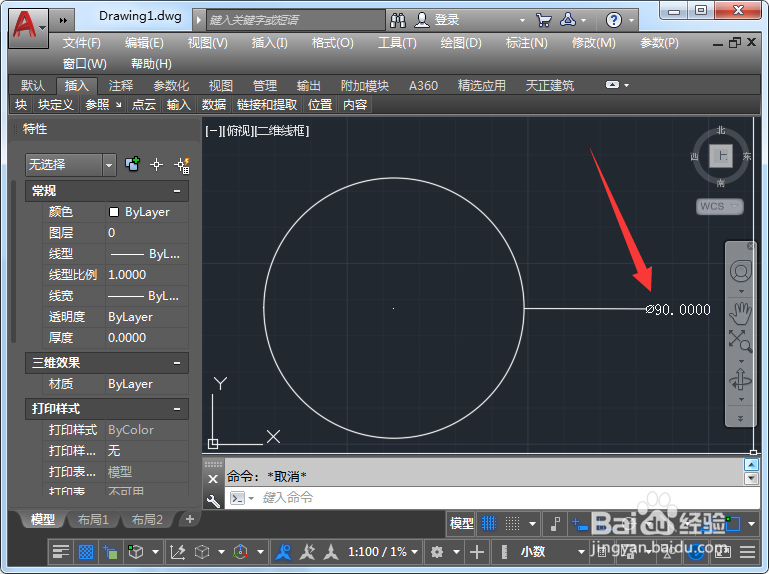Select the Pan hand tool
This screenshot has width=769, height=574.
click(740, 313)
